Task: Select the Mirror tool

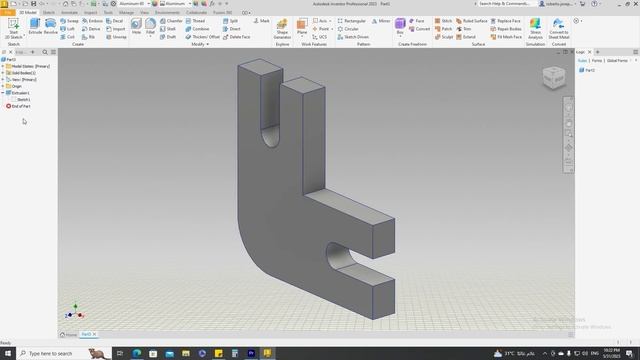Action: [x=381, y=21]
